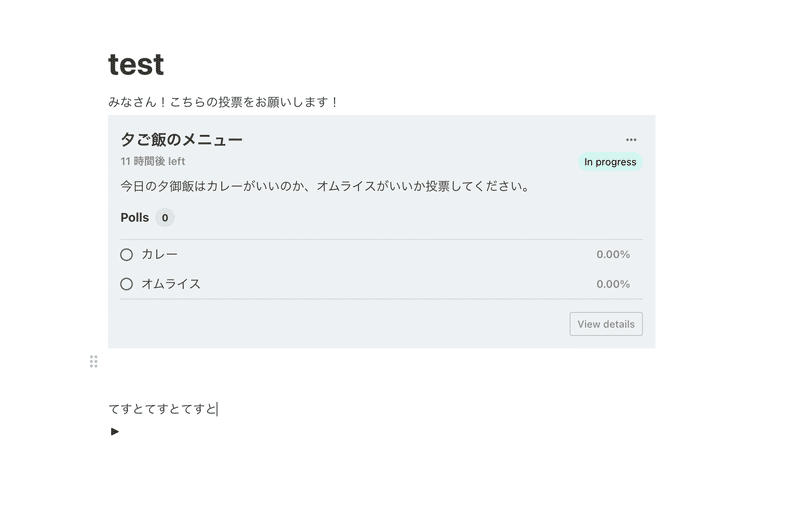800x509 pixels.
Task: Select the カレー radio option
Action: (x=127, y=254)
